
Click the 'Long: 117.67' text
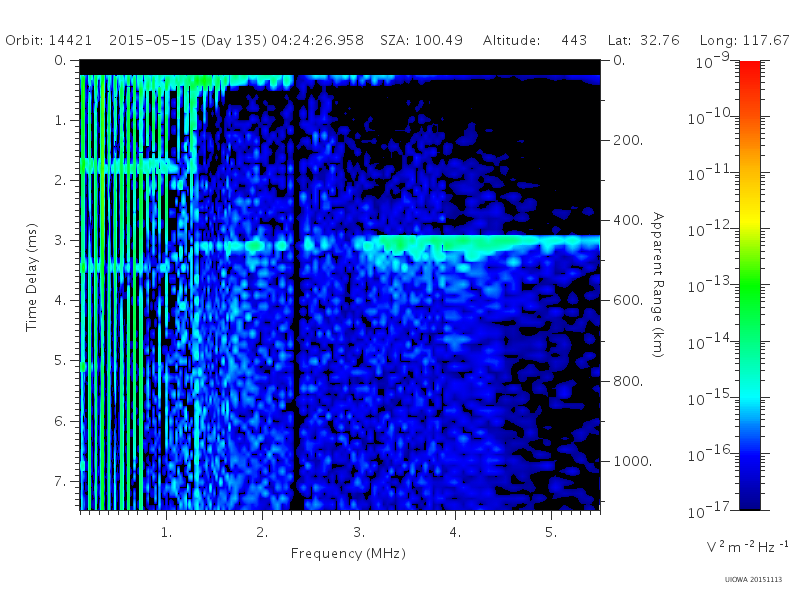(x=744, y=40)
